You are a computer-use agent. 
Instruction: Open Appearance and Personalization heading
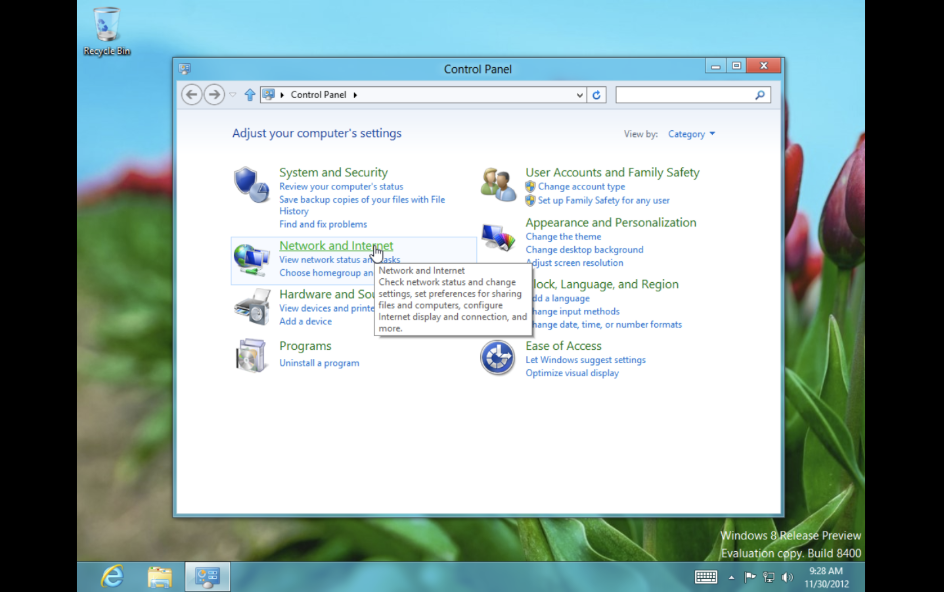coord(610,222)
